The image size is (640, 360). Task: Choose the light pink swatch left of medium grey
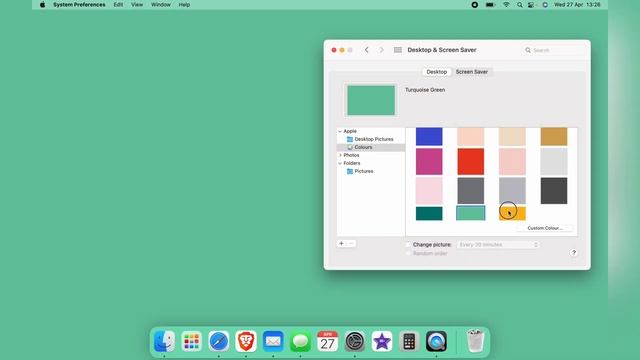429,191
